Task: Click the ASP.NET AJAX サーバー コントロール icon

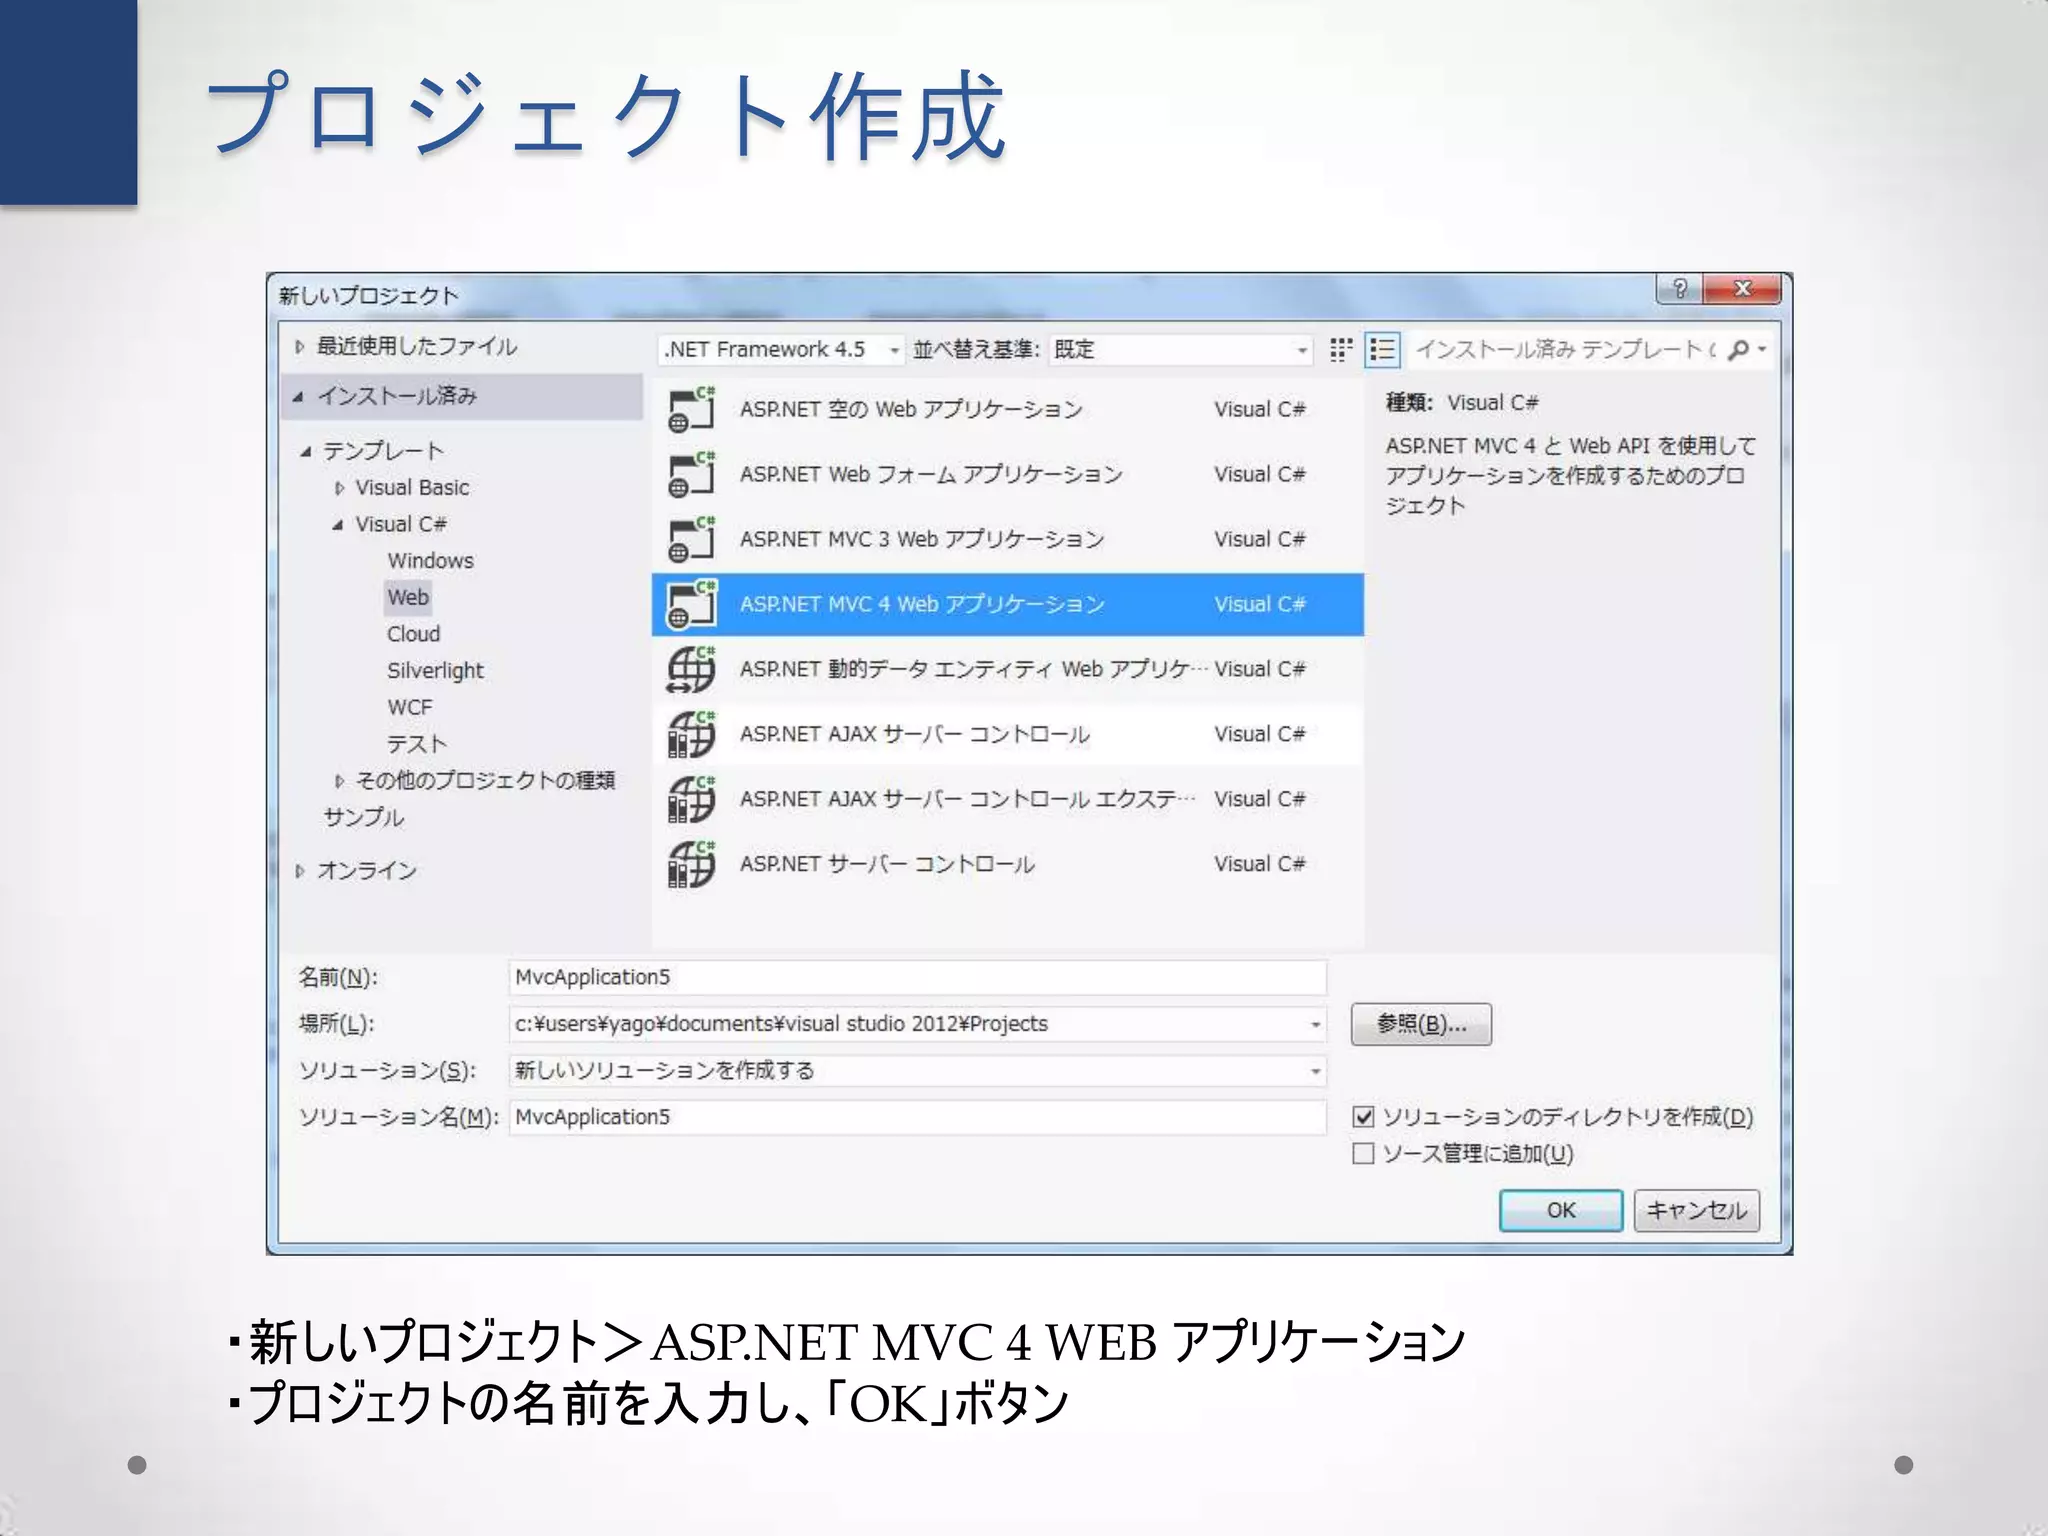Action: click(x=691, y=734)
